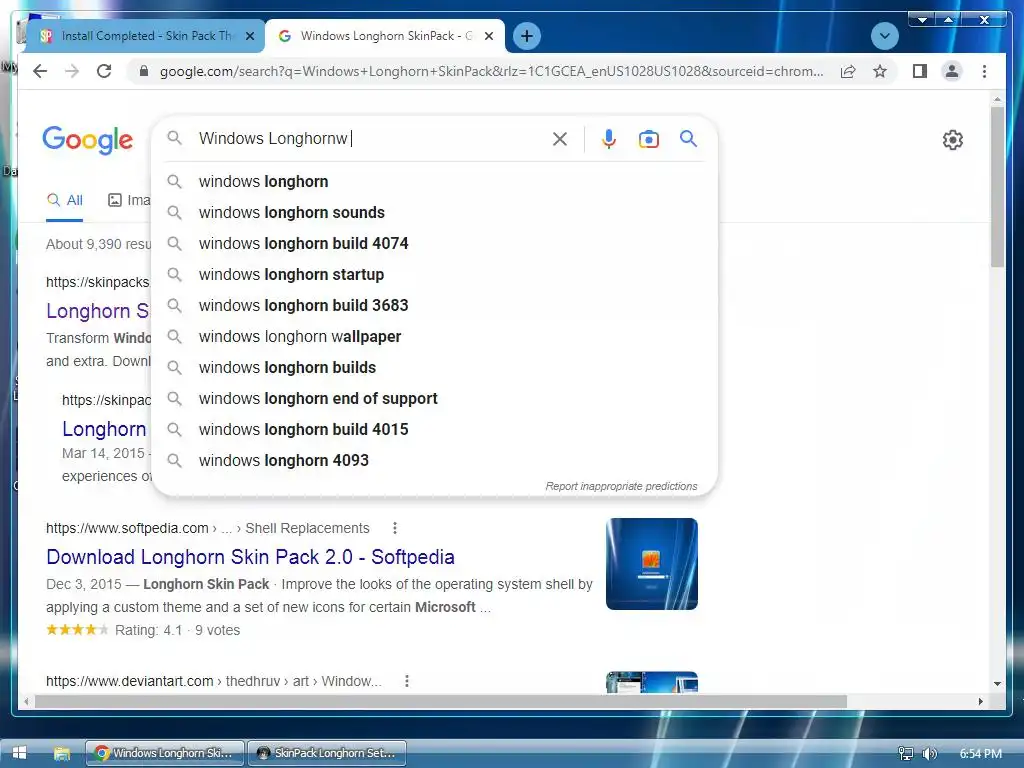Image resolution: width=1024 pixels, height=768 pixels.
Task: Open the Longhorn S skinpacks result title
Action: tap(97, 311)
